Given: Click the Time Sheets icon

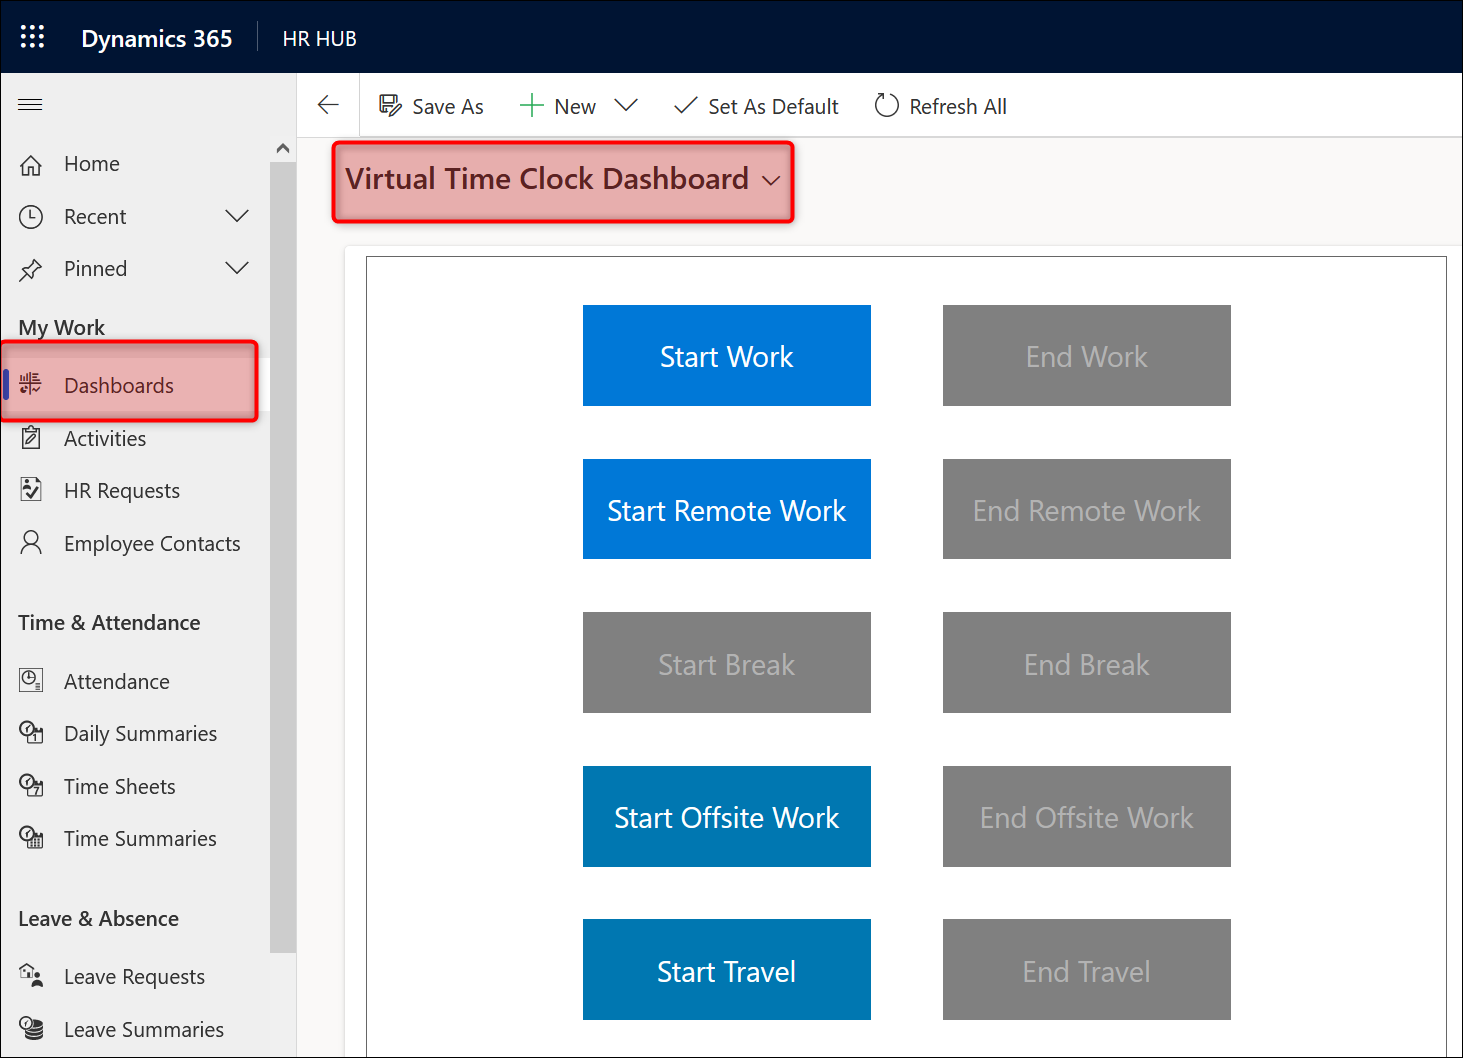Looking at the screenshot, I should point(31,786).
